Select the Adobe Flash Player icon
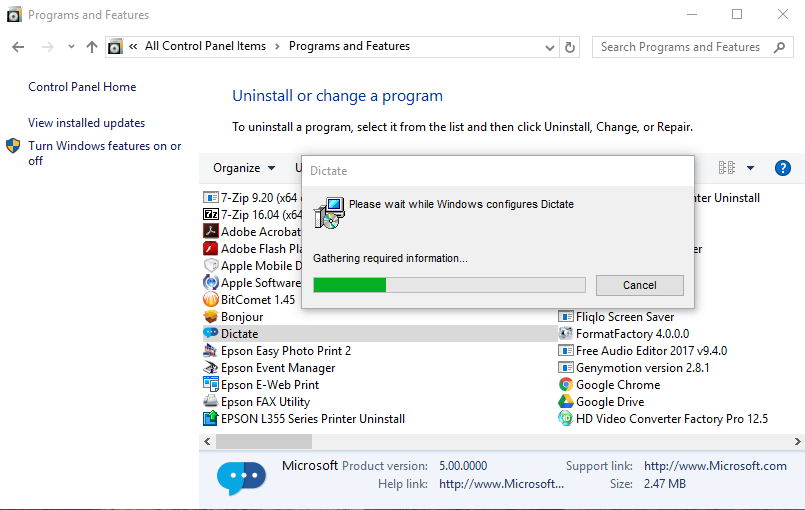The width and height of the screenshot is (805, 510). (210, 248)
